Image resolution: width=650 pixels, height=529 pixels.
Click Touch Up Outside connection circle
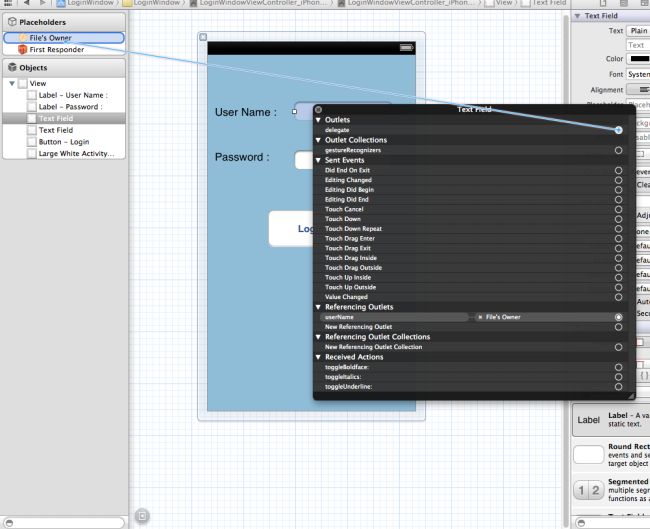[x=618, y=287]
